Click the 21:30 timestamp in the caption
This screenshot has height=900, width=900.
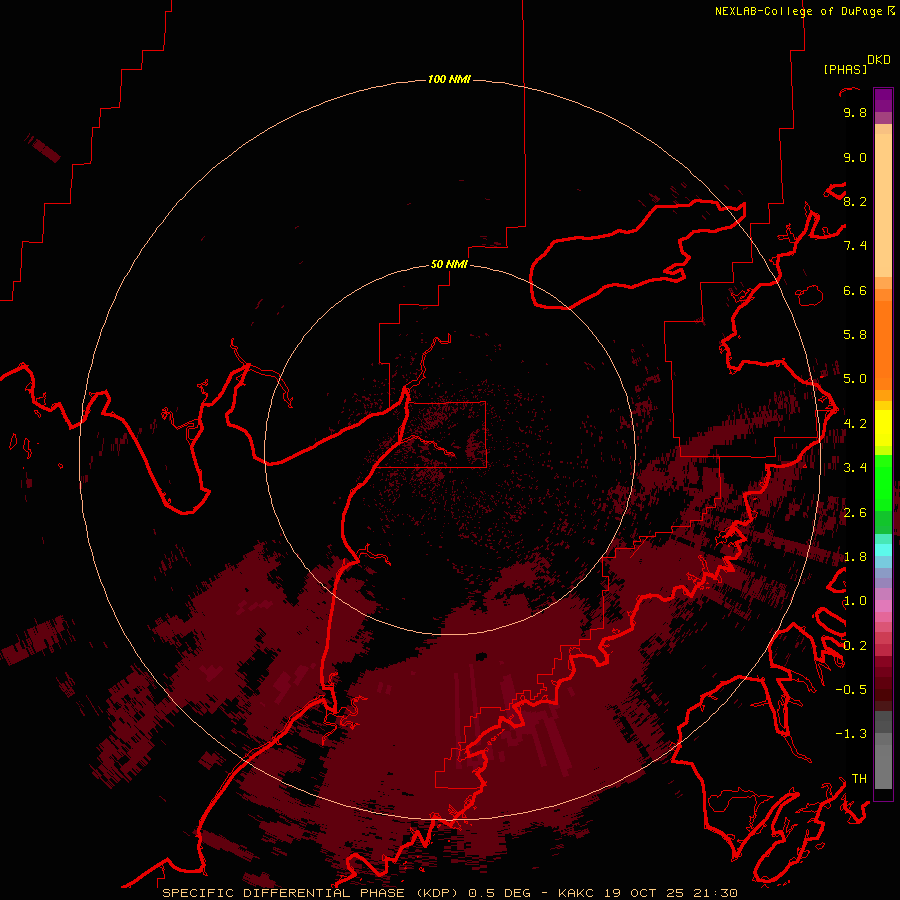716,893
